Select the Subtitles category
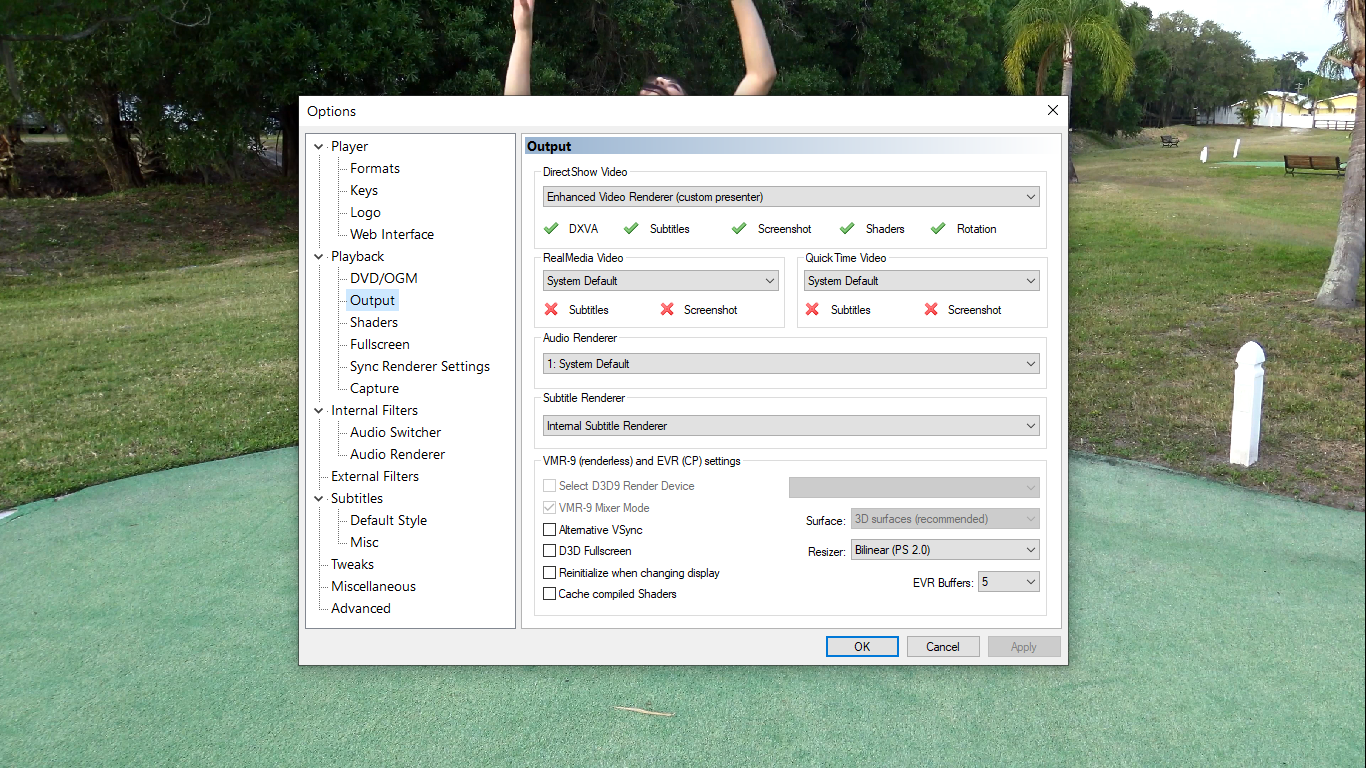Viewport: 1366px width, 768px height. pos(357,498)
